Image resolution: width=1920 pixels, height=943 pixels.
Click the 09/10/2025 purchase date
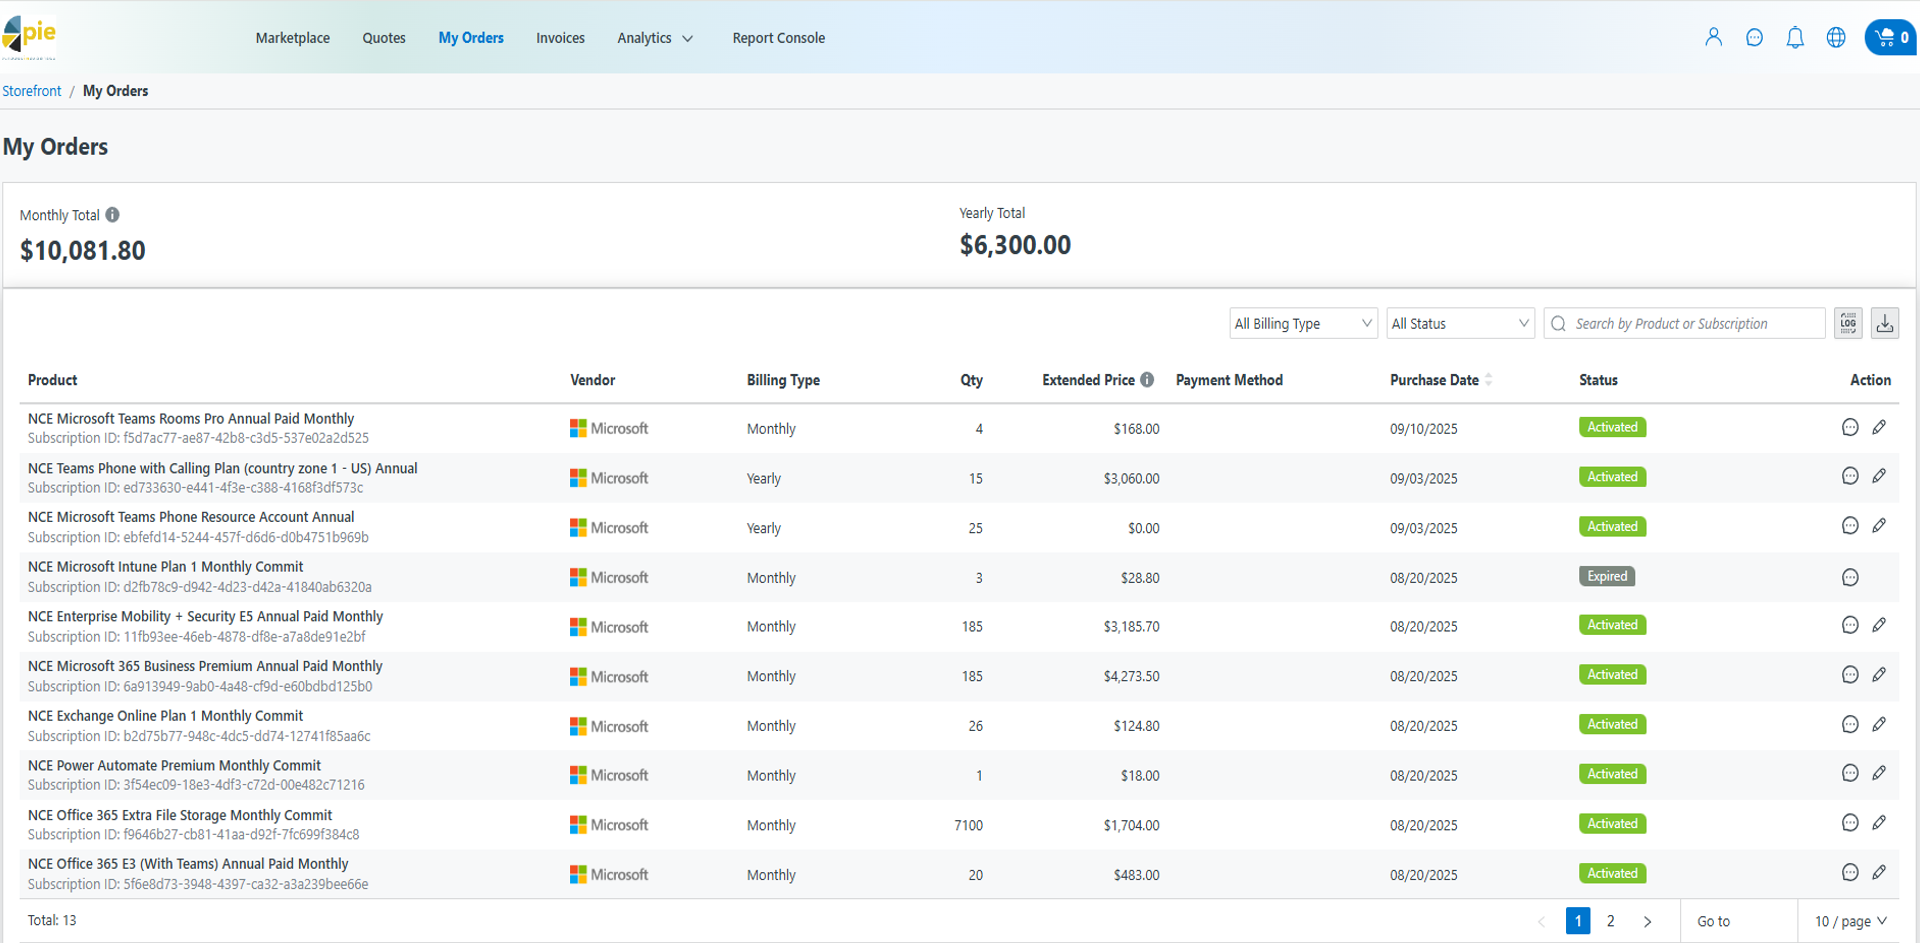click(x=1423, y=429)
